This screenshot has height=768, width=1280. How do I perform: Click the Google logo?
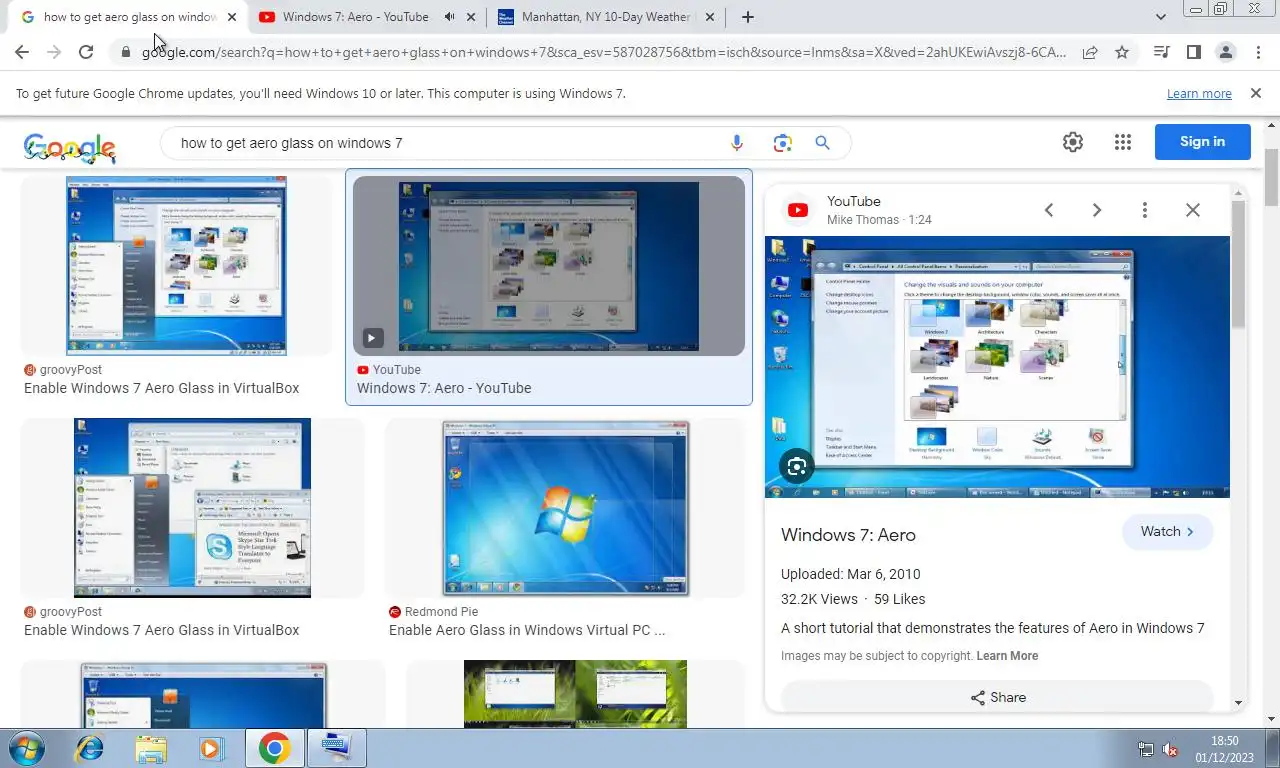[x=70, y=148]
